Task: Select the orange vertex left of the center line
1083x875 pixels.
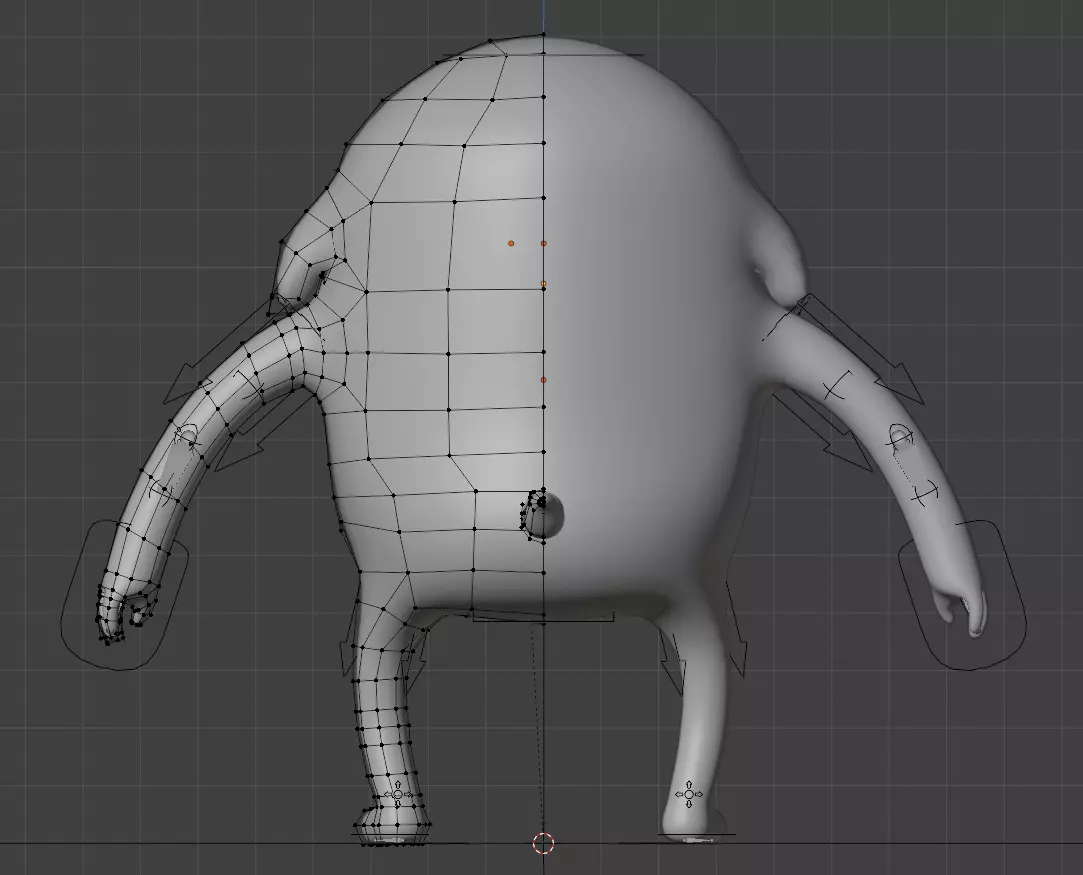Action: pyautogui.click(x=511, y=243)
